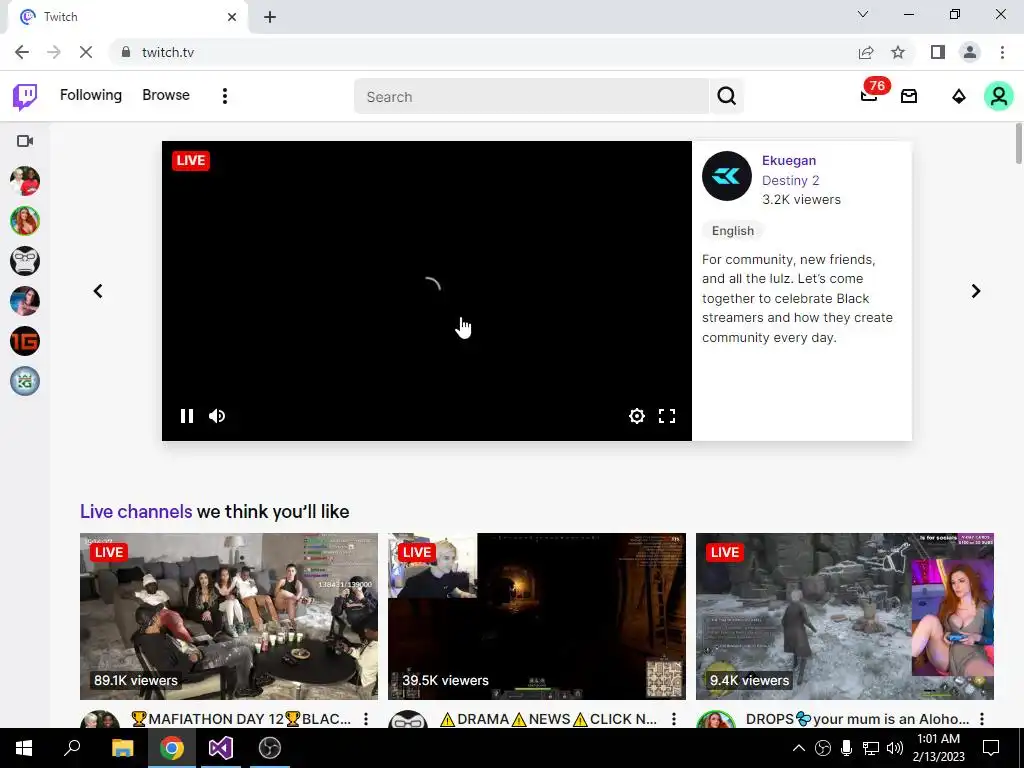Open Visual Studio from the taskbar
This screenshot has width=1024, height=768.
click(221, 748)
